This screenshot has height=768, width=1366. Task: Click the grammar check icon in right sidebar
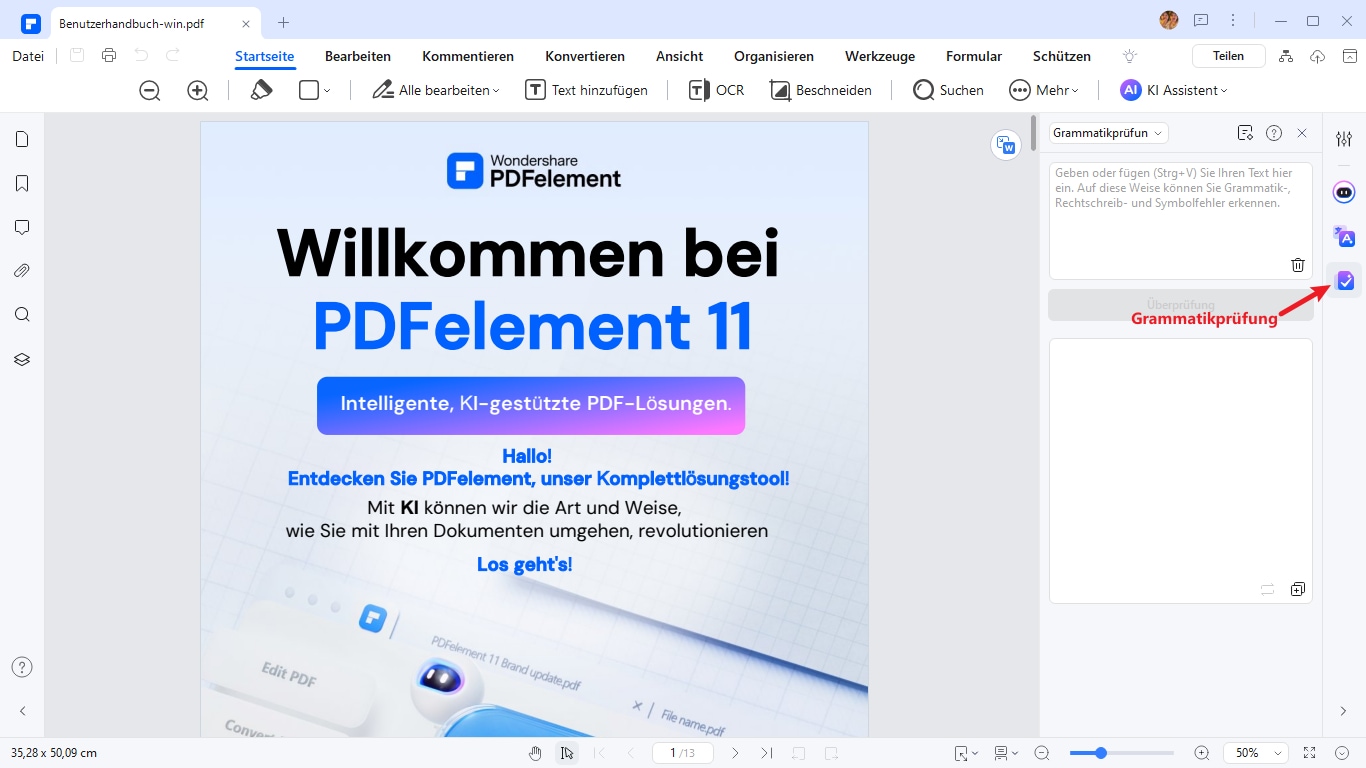pyautogui.click(x=1345, y=281)
